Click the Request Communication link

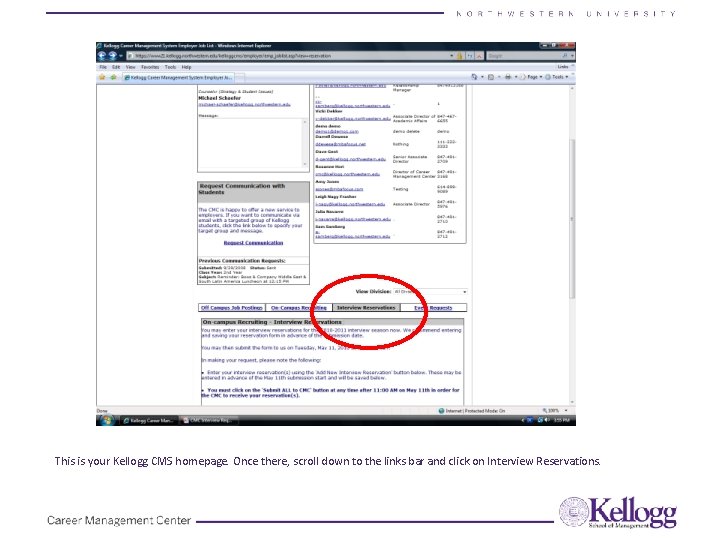[x=253, y=243]
